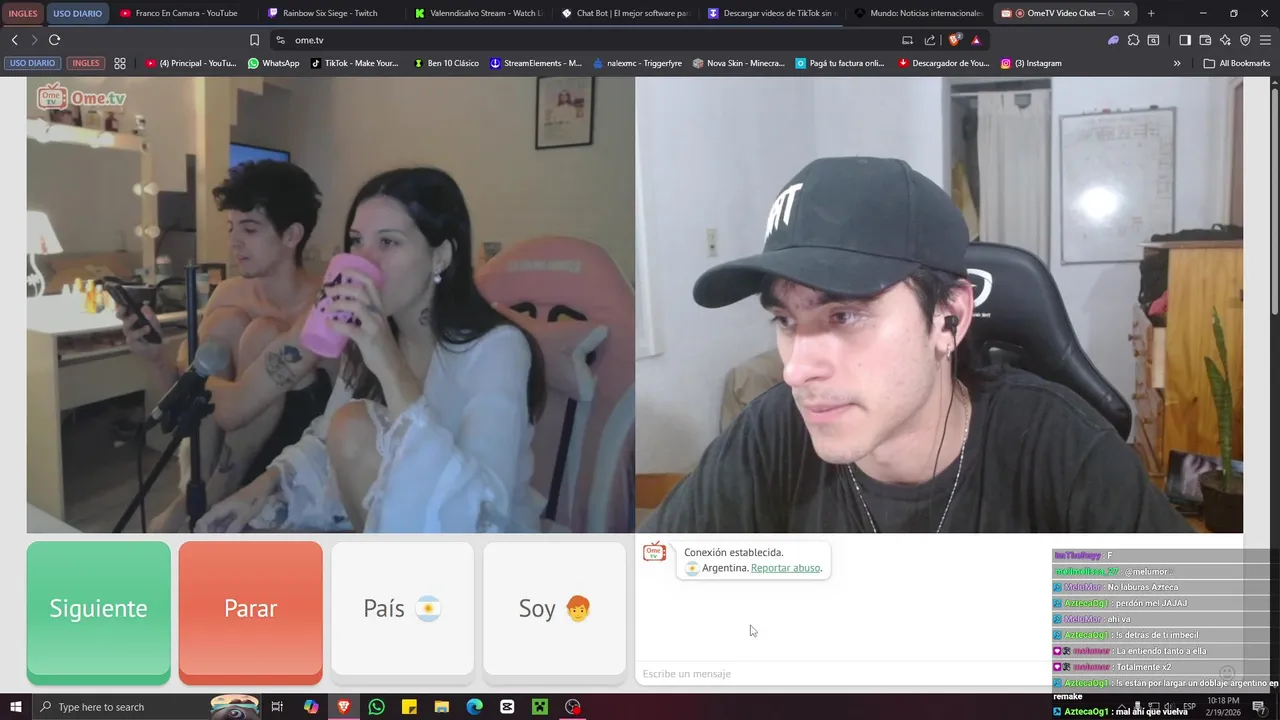Open StreamElements bookmark
The height and width of the screenshot is (720, 1280).
(535, 63)
